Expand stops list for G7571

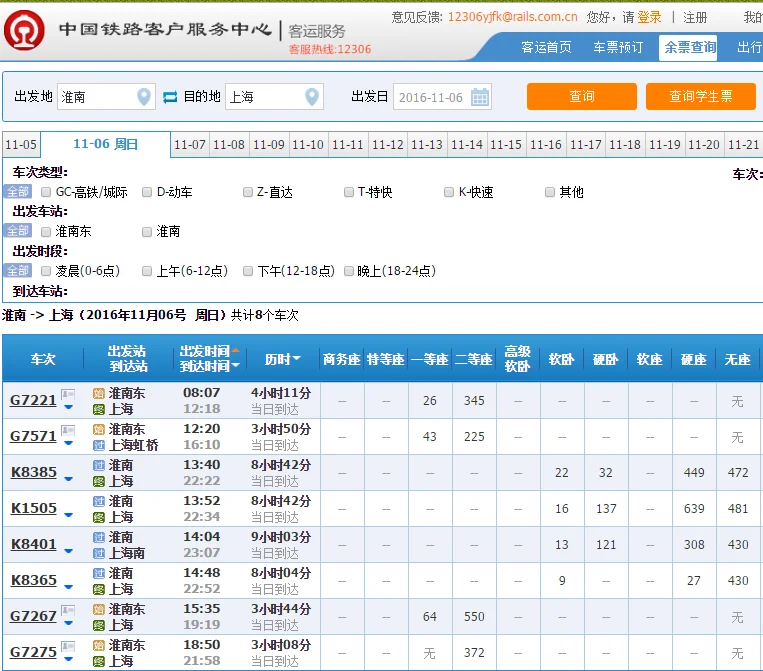69,443
